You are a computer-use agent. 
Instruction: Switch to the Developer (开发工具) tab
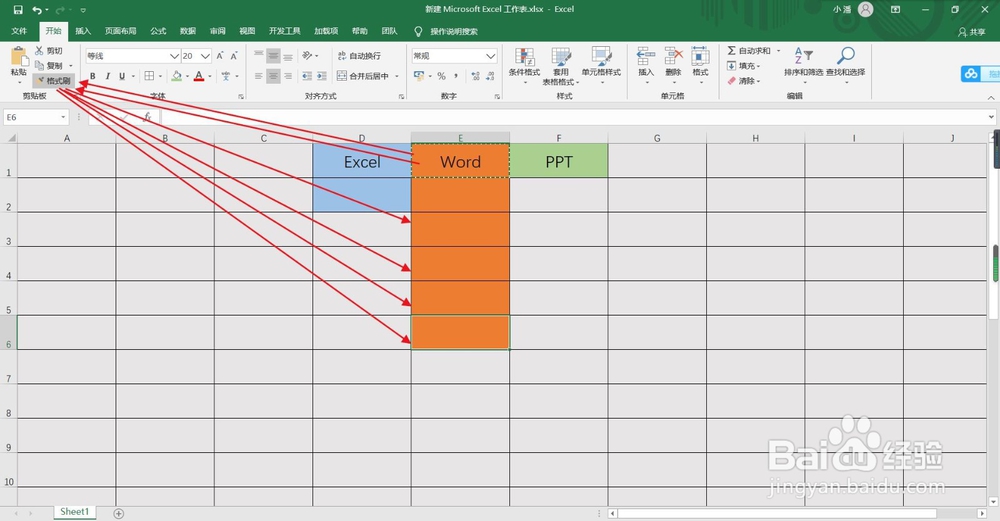284,31
